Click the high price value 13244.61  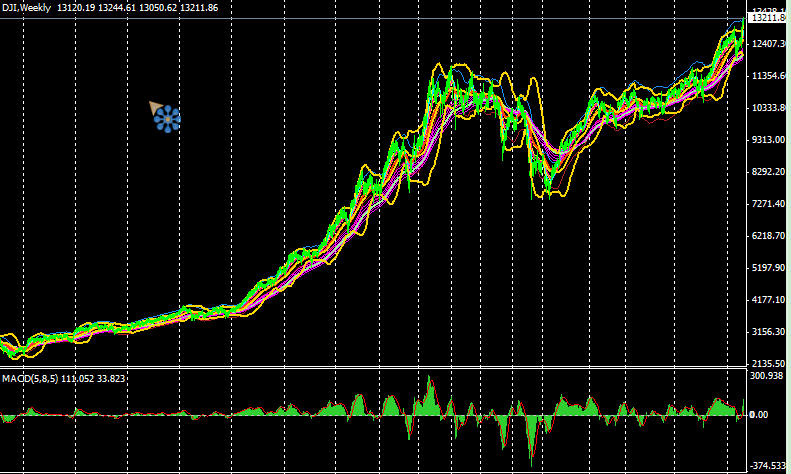(x=117, y=8)
